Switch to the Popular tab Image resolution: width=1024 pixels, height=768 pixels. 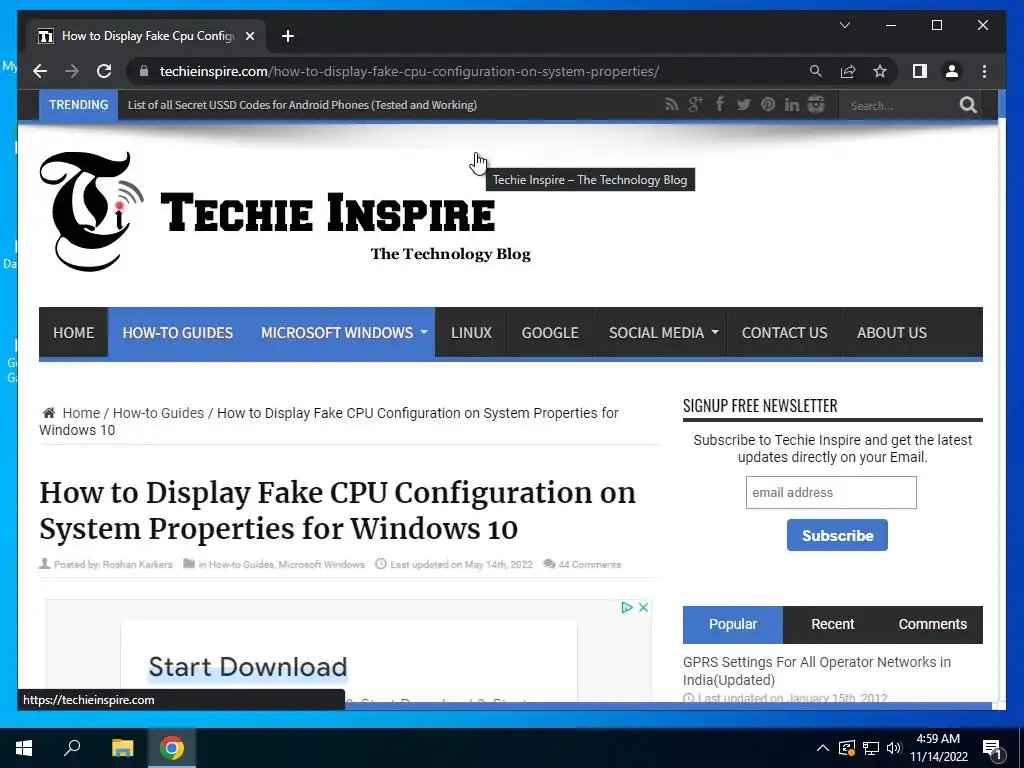[x=733, y=624]
